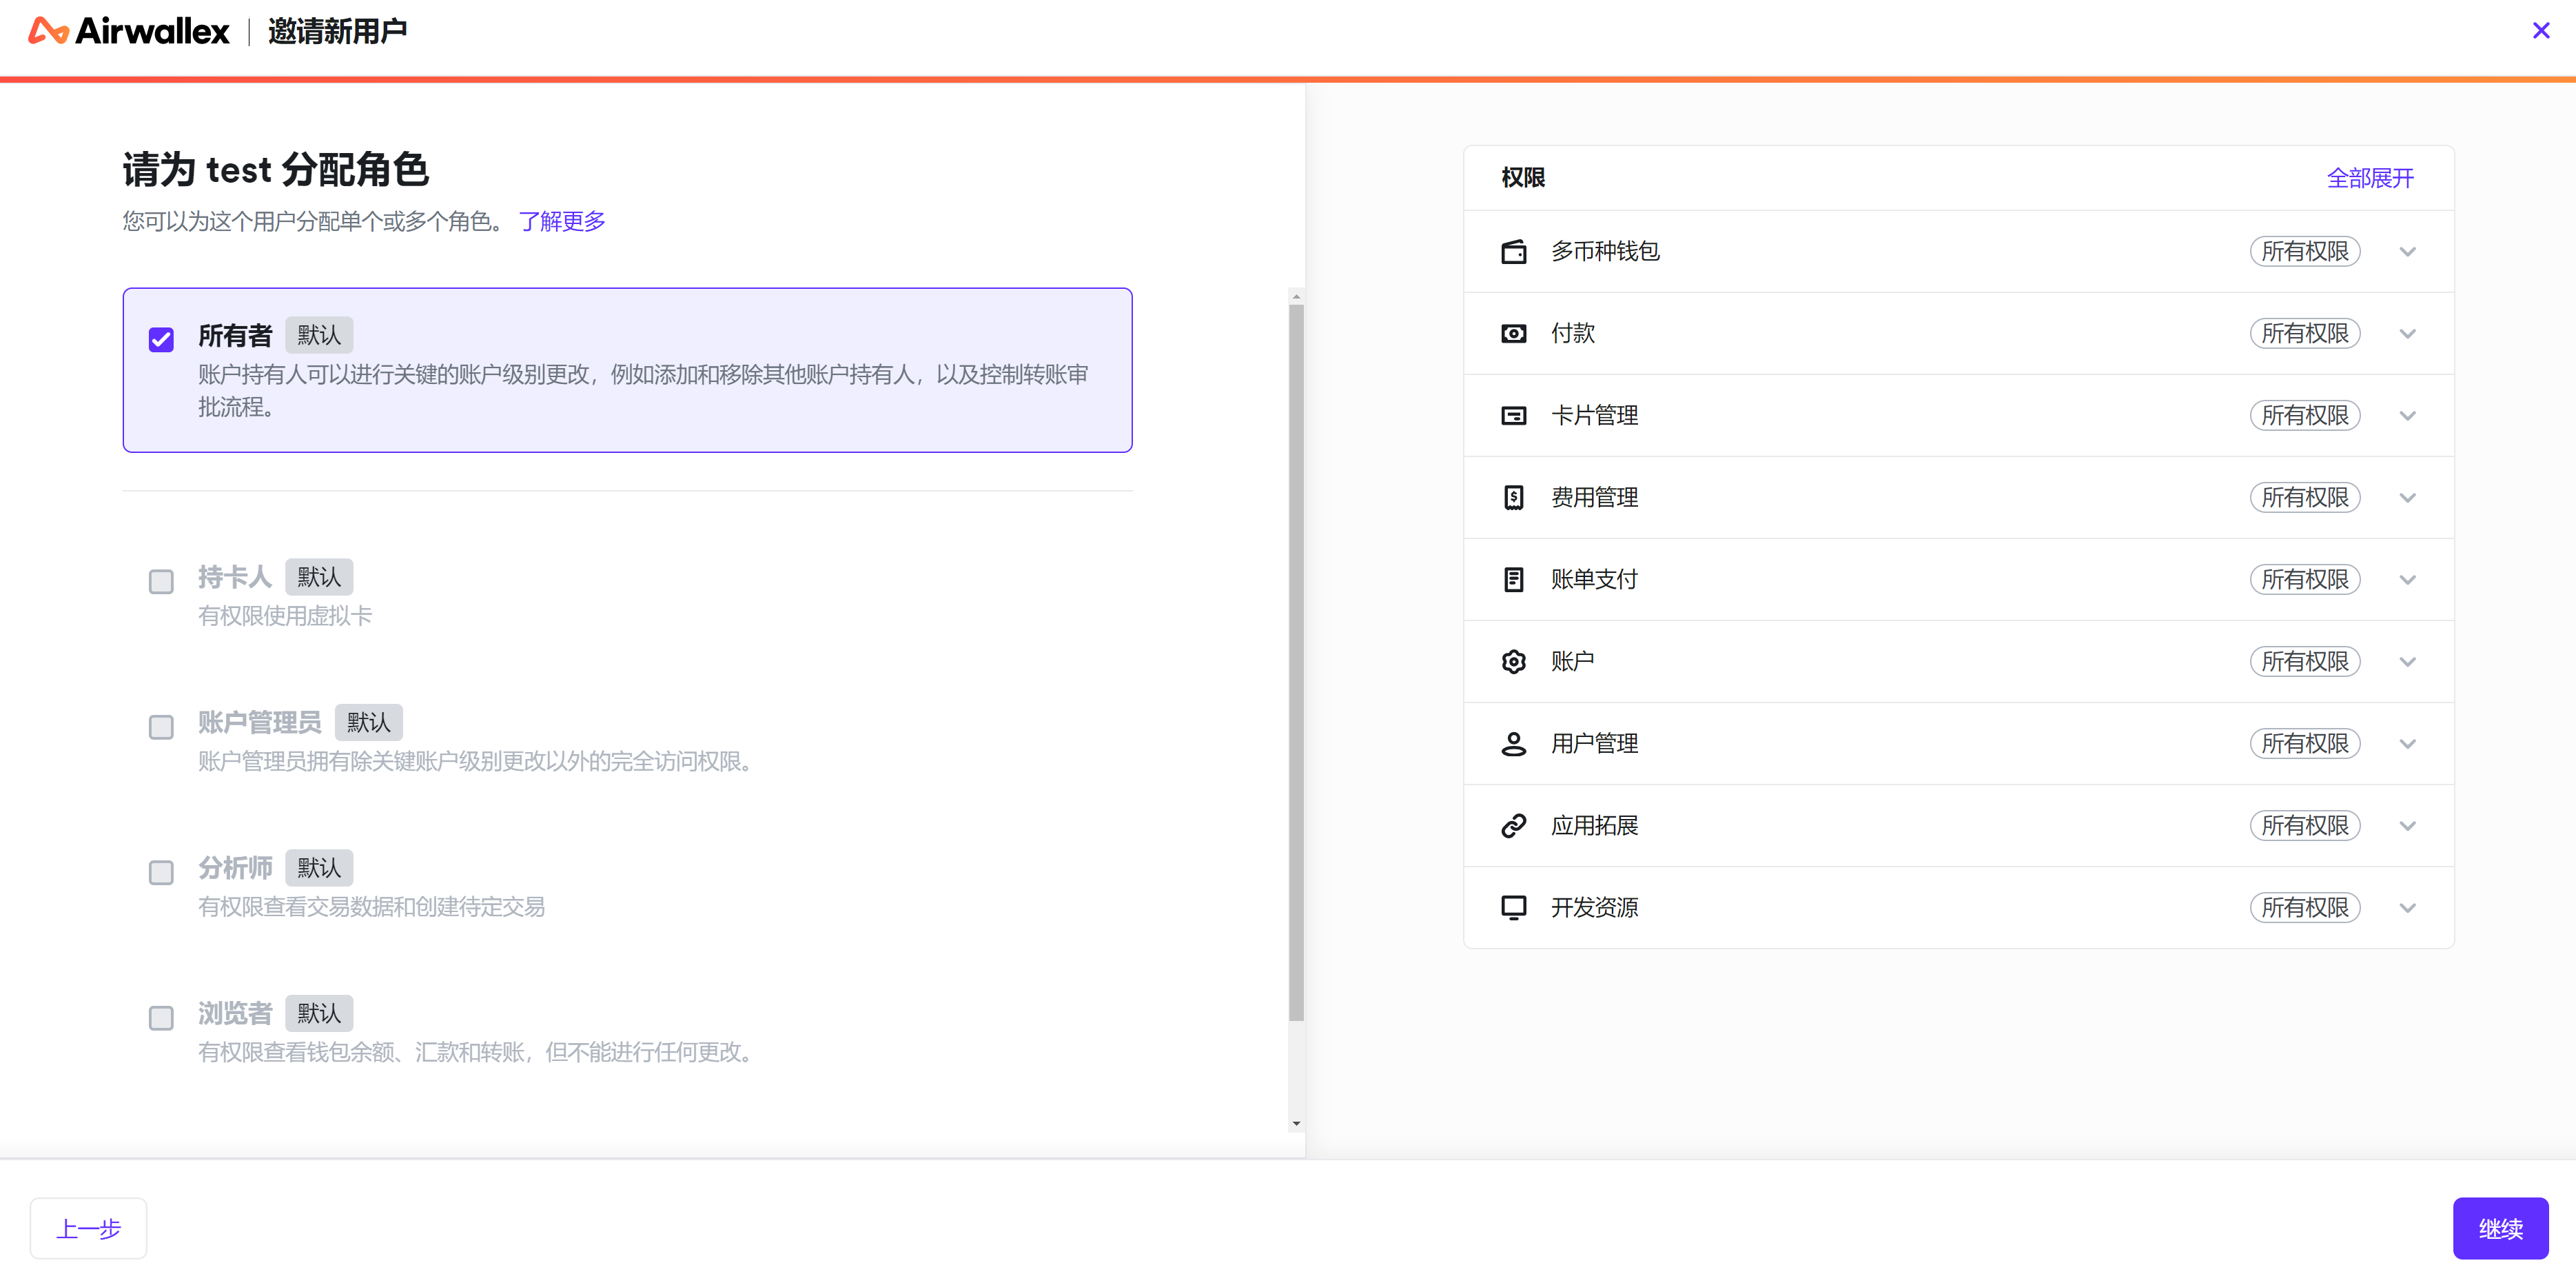Click the gear icon beside 账户
This screenshot has height=1274, width=2576.
tap(1513, 662)
